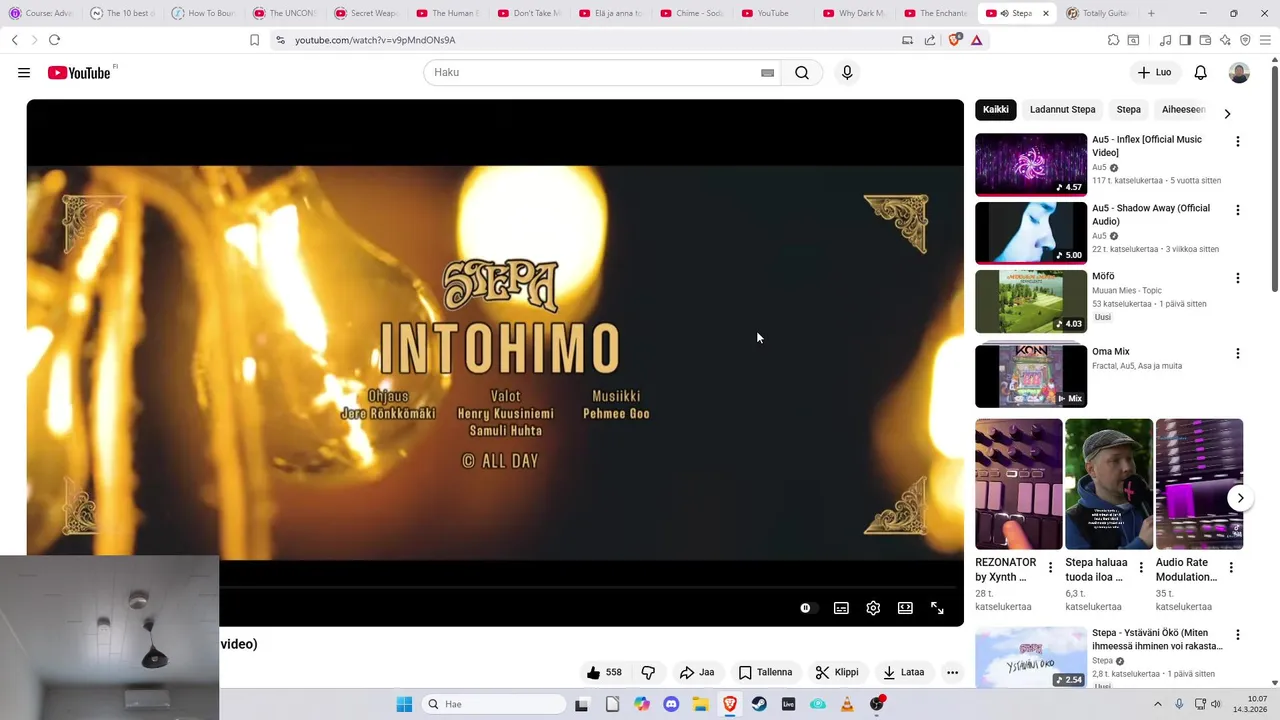Select the Aiheeseen filter chip

tap(1184, 110)
